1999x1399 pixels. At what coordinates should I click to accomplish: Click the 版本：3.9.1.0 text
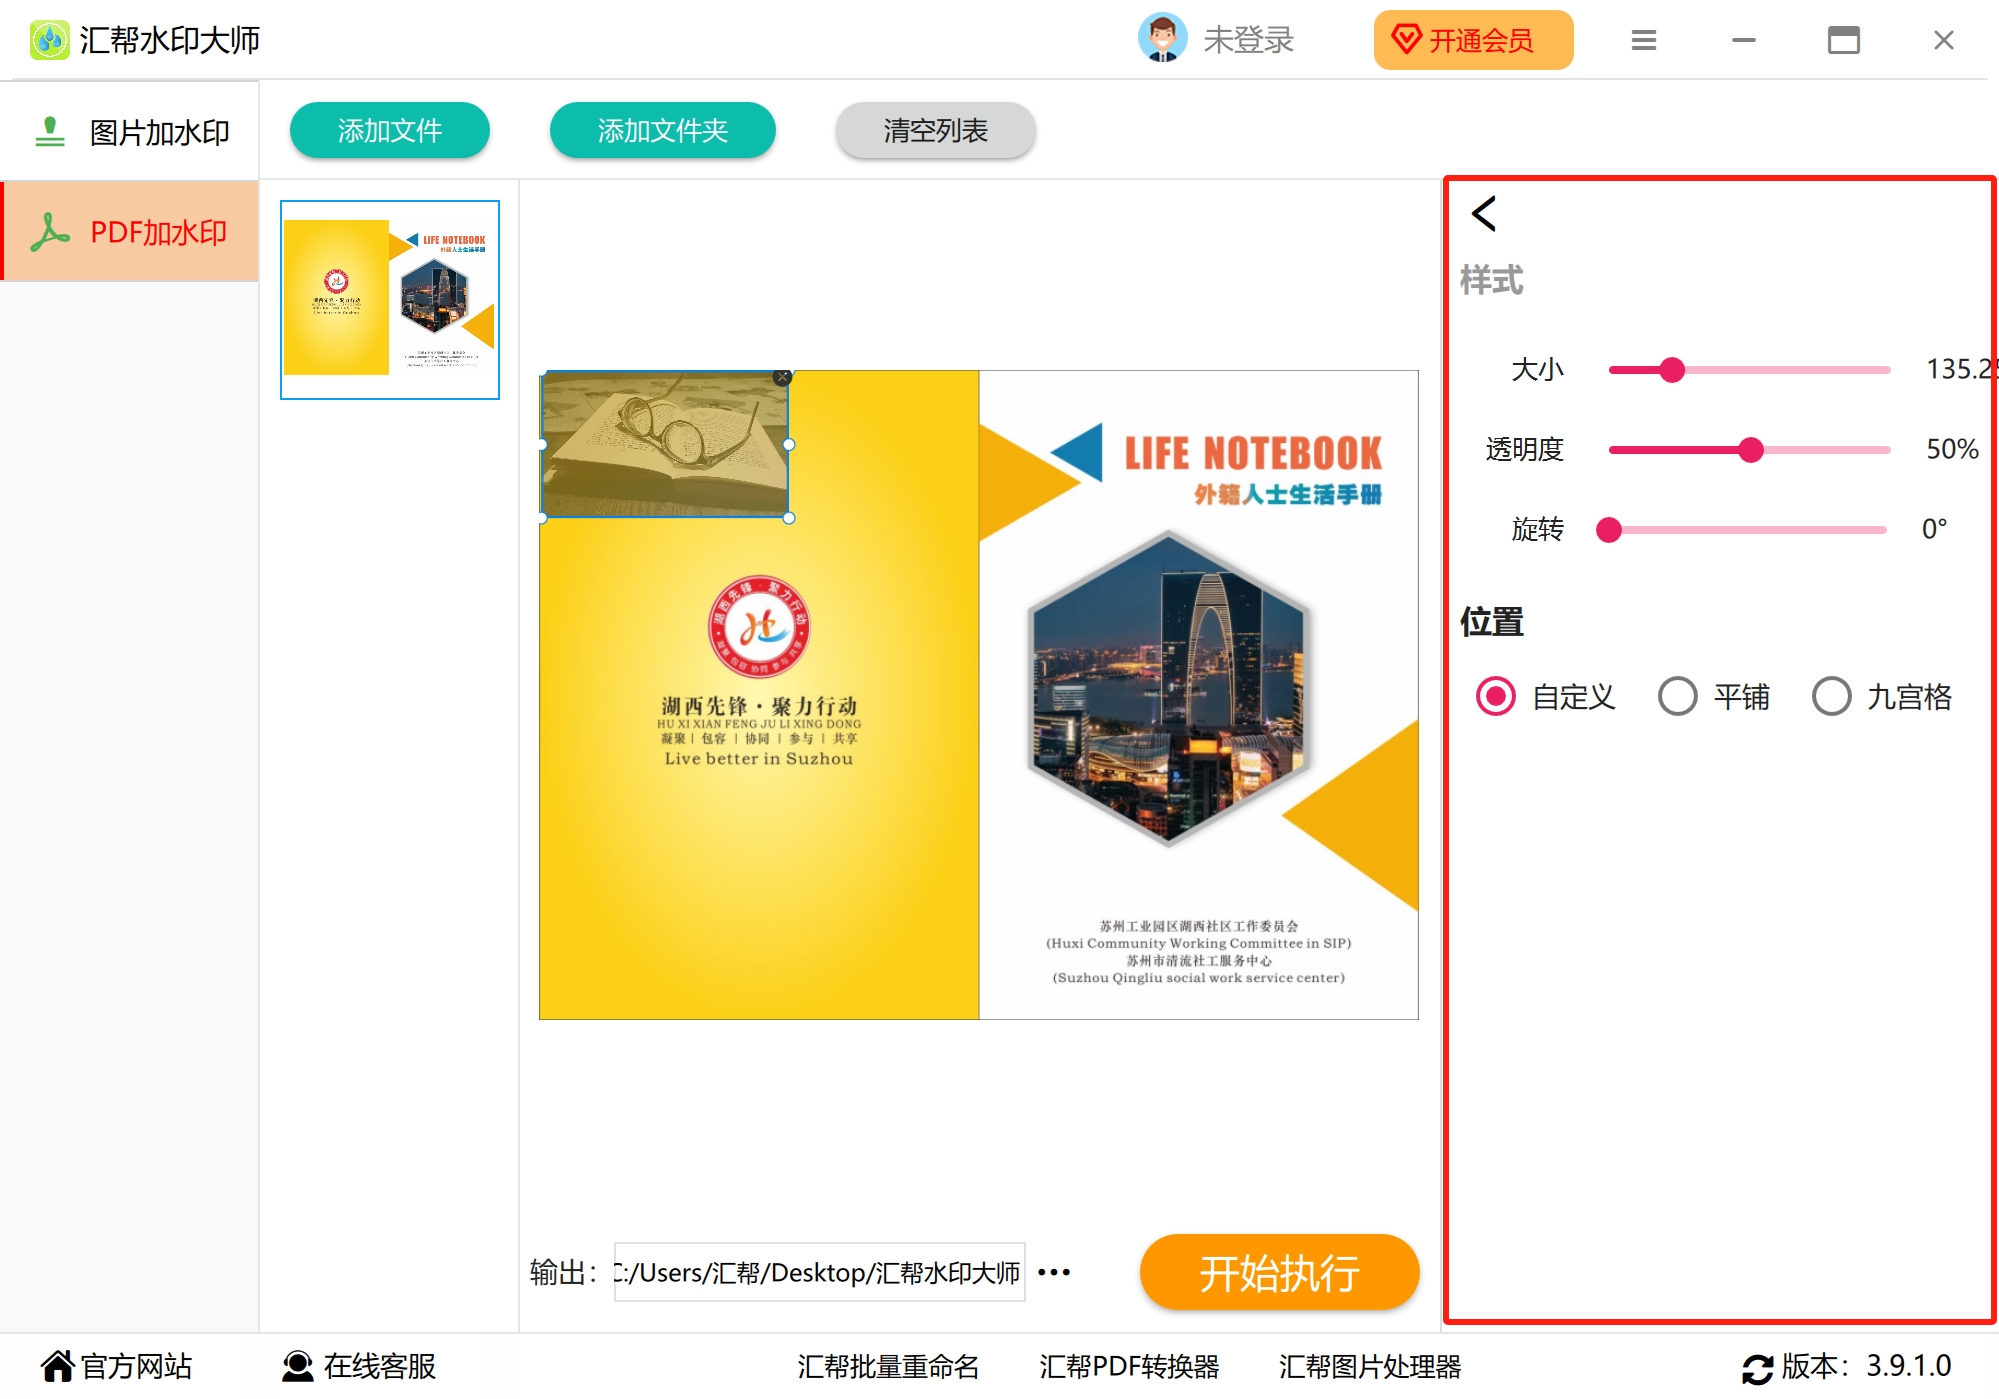coord(1866,1366)
